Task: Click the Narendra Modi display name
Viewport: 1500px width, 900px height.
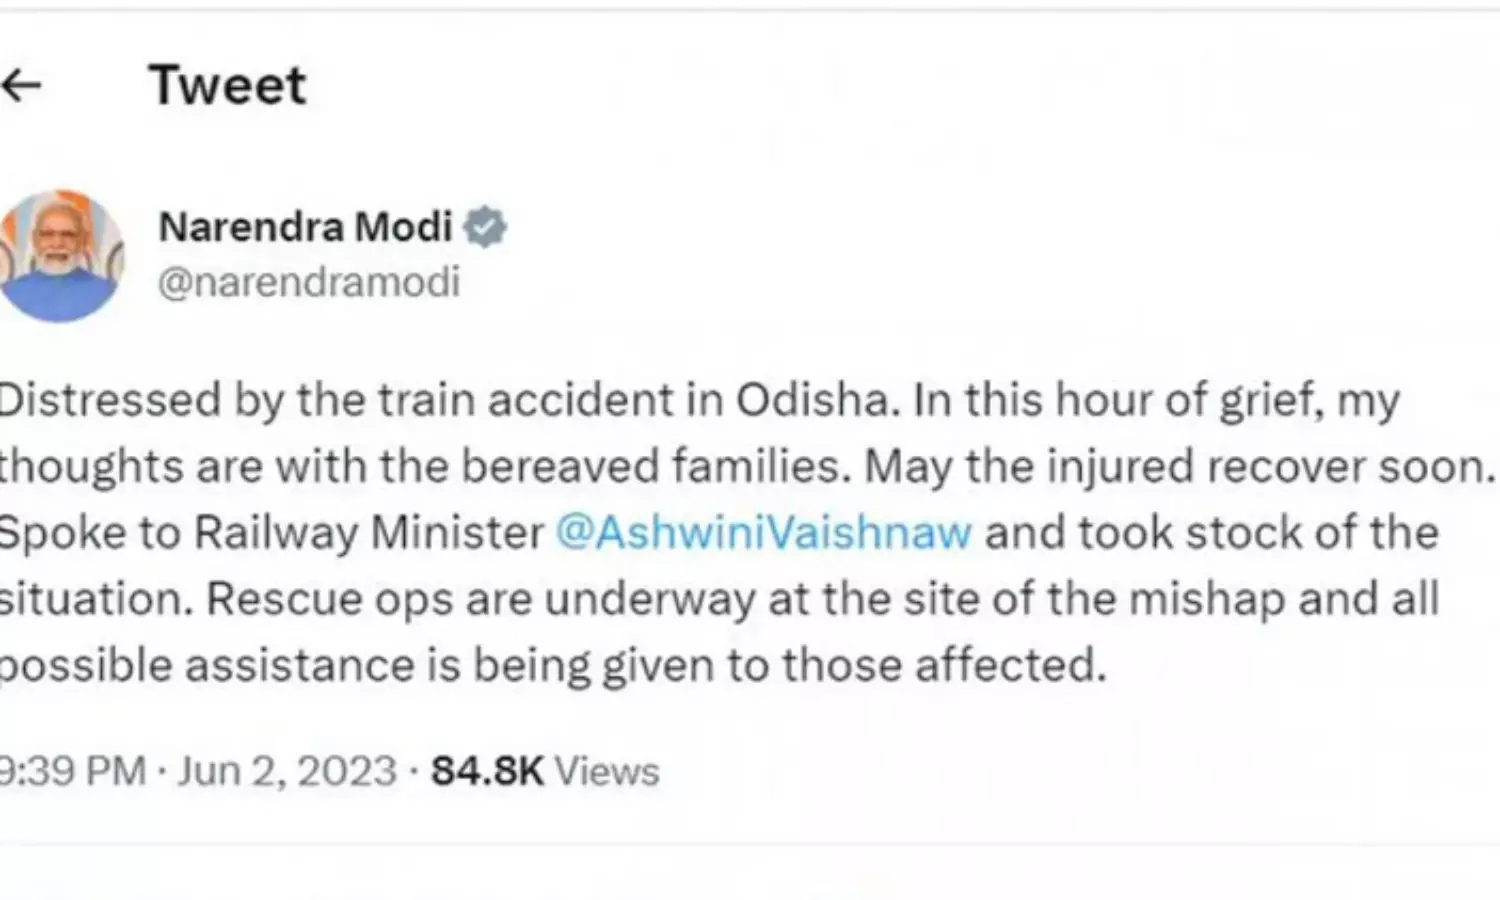Action: click(x=305, y=227)
